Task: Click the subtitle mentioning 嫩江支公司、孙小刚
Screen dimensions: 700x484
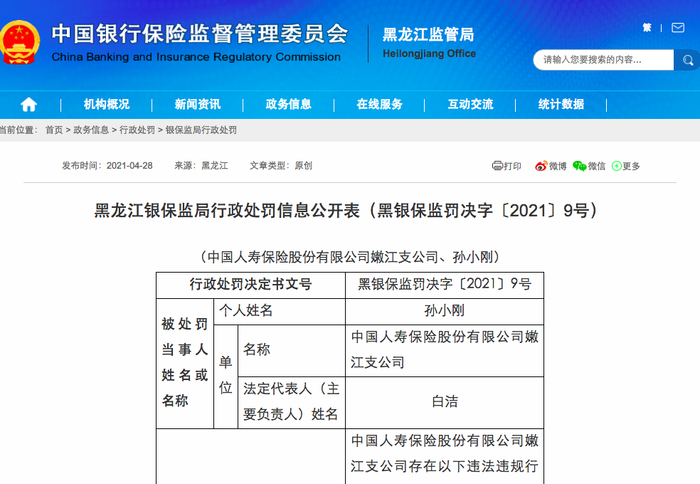Action: (350, 257)
